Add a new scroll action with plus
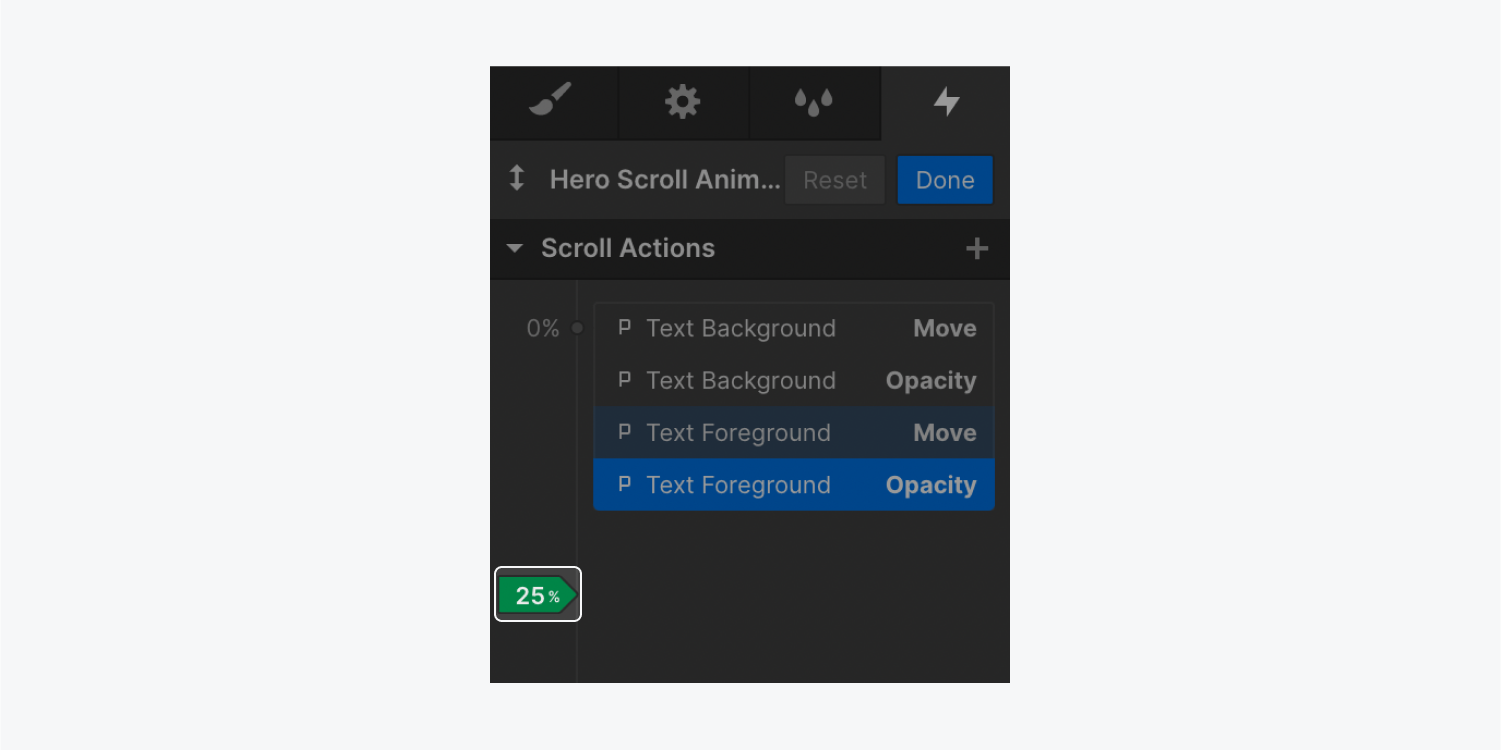Screen dimensions: 1501x751 pos(977,249)
